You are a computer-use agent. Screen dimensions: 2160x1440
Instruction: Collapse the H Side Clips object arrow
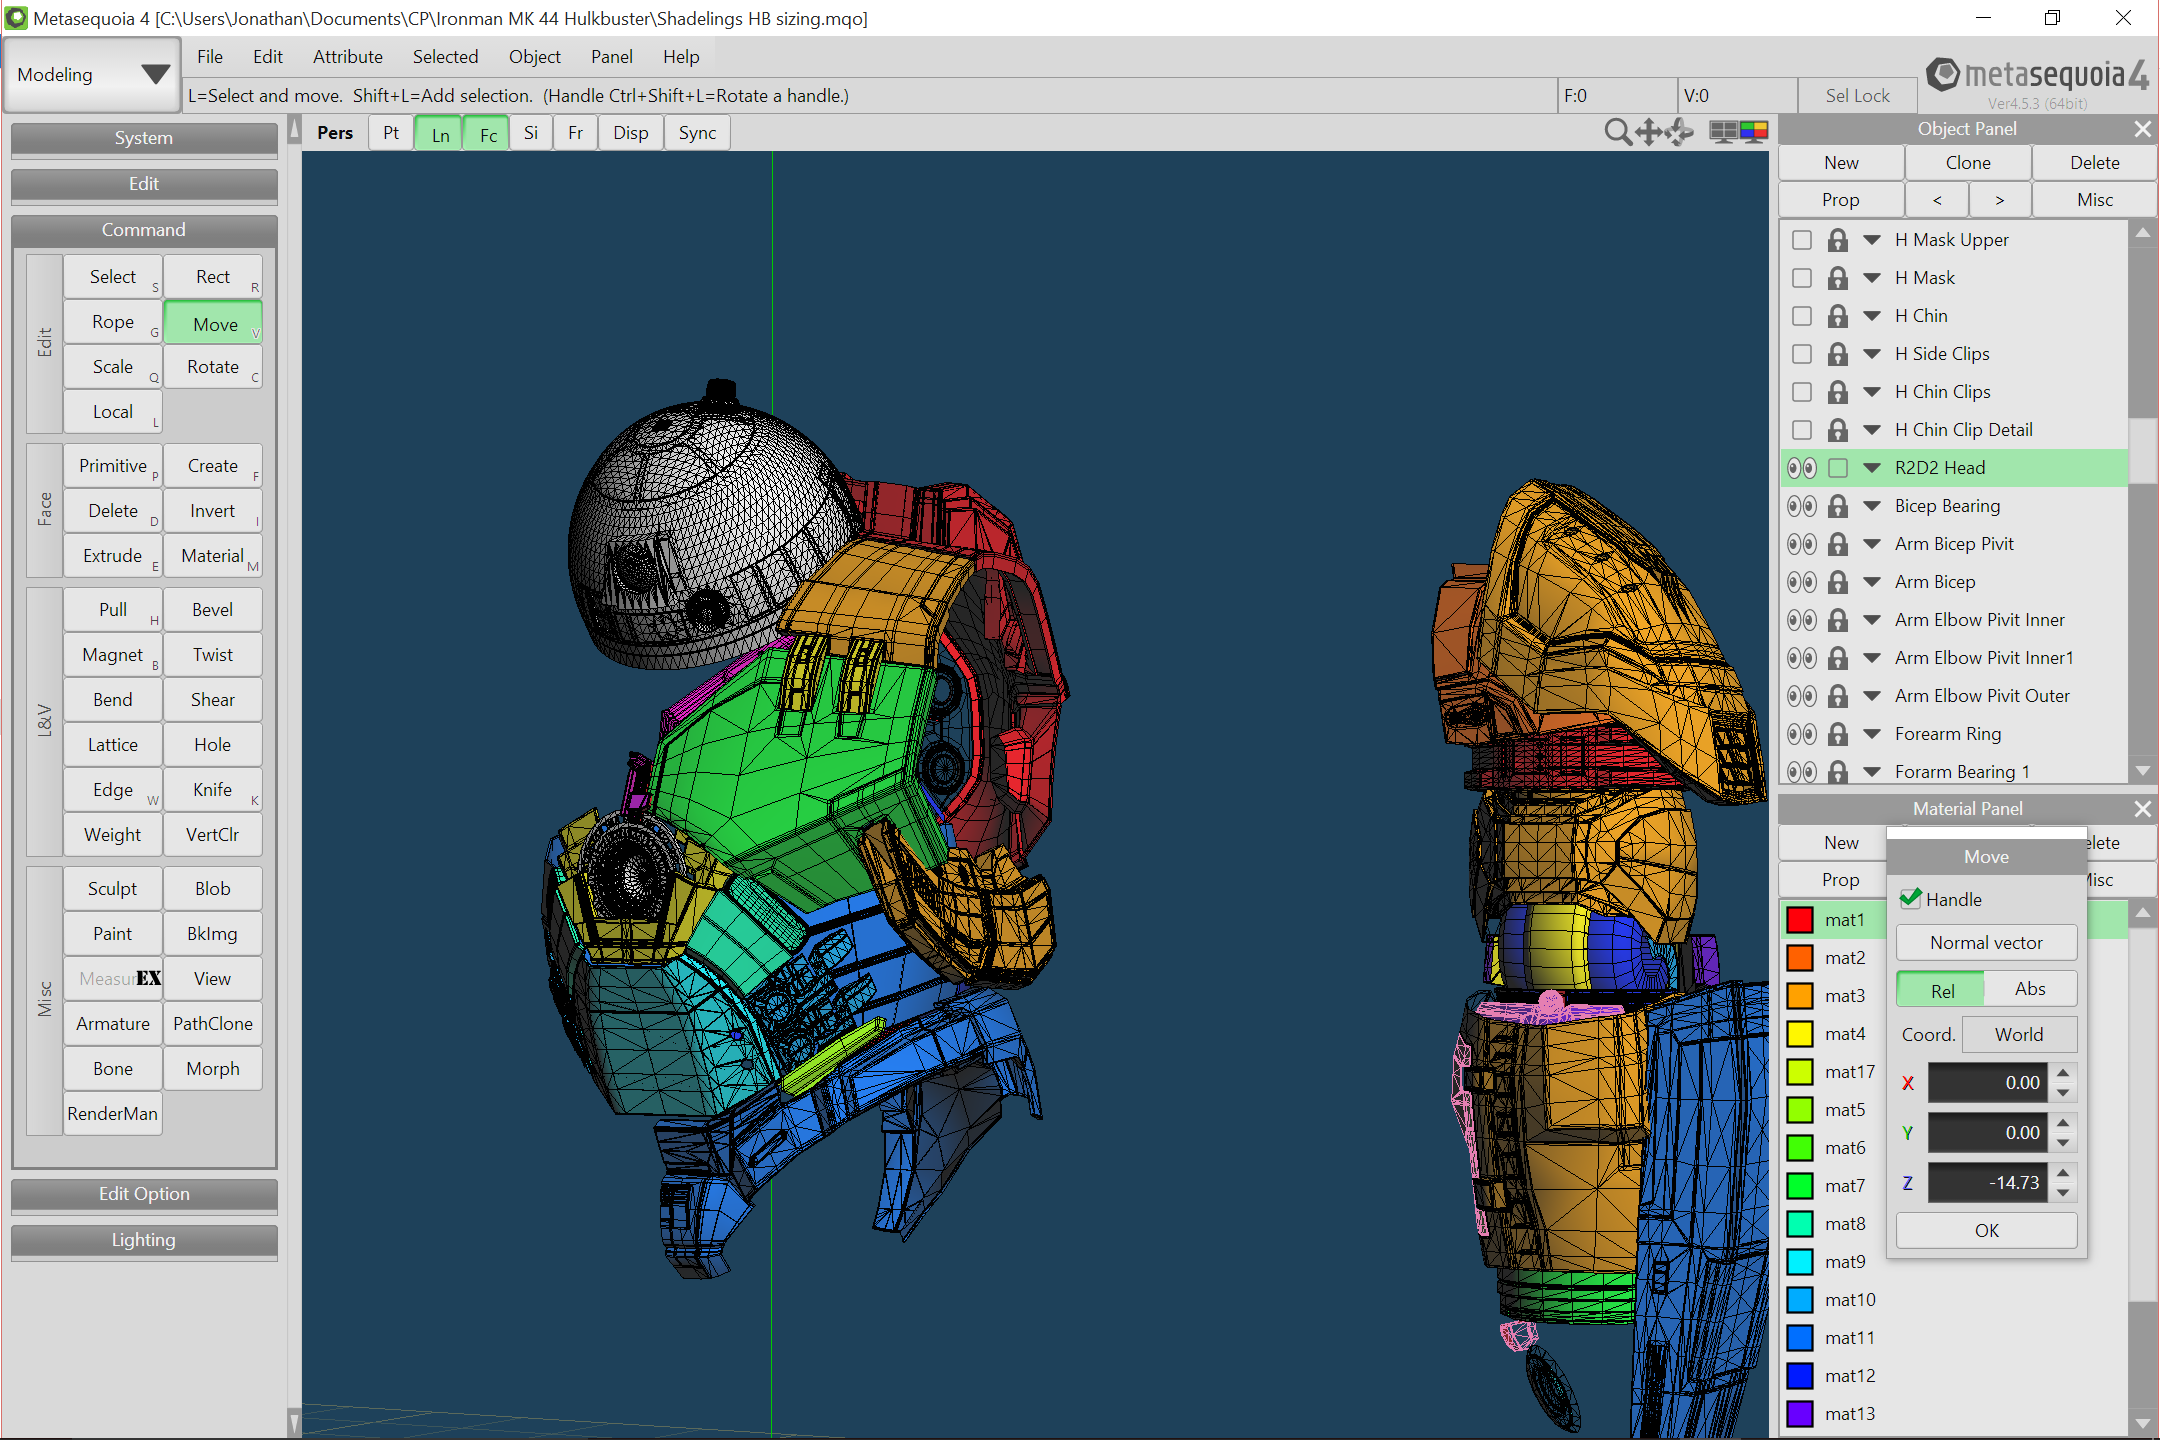point(1872,354)
